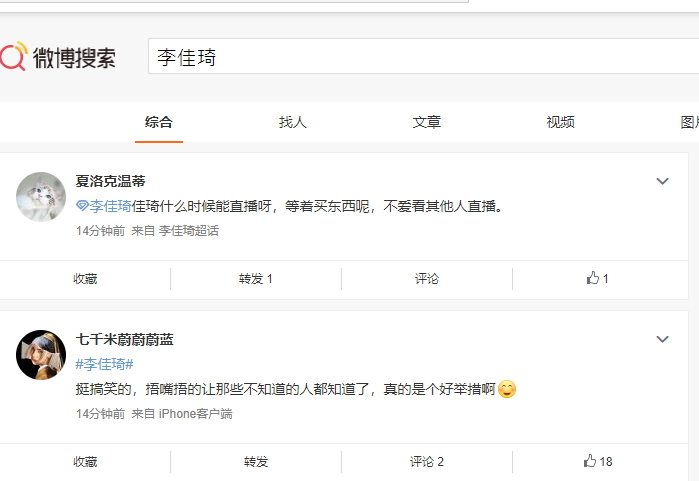Like the post with 18 thumbs-up
This screenshot has height=481, width=699.
[x=598, y=461]
